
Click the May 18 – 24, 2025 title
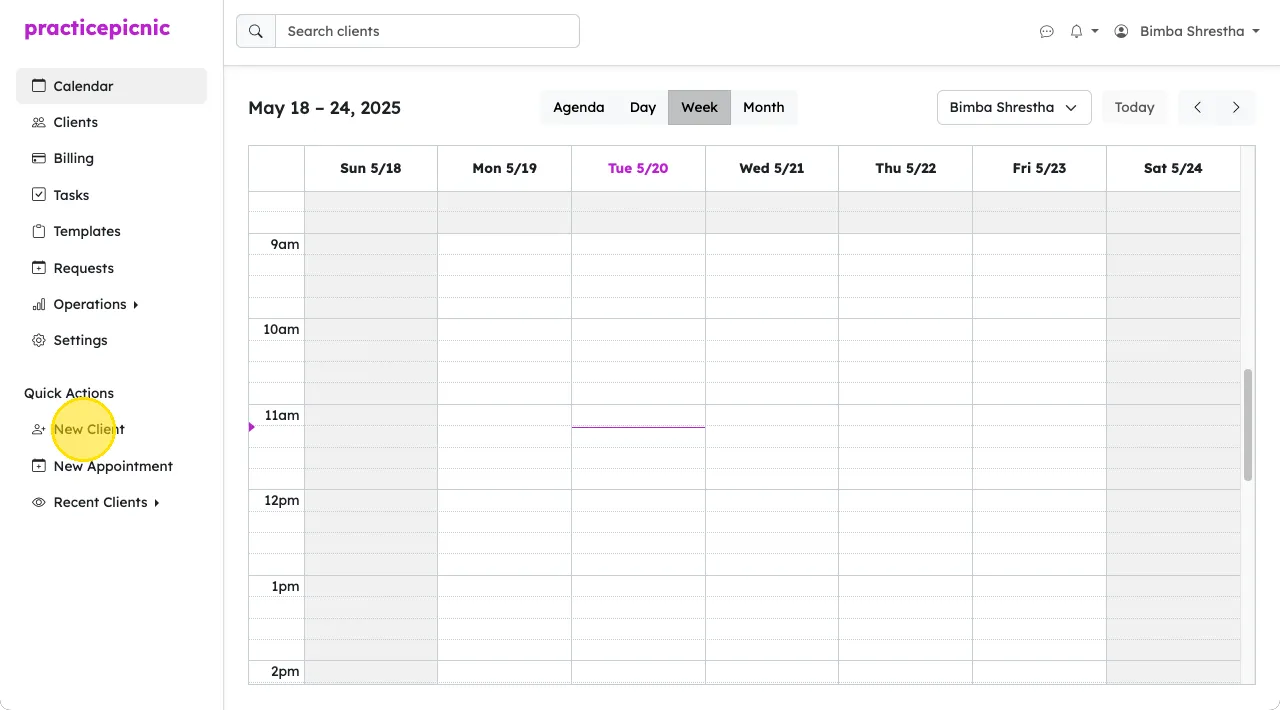[x=325, y=108]
